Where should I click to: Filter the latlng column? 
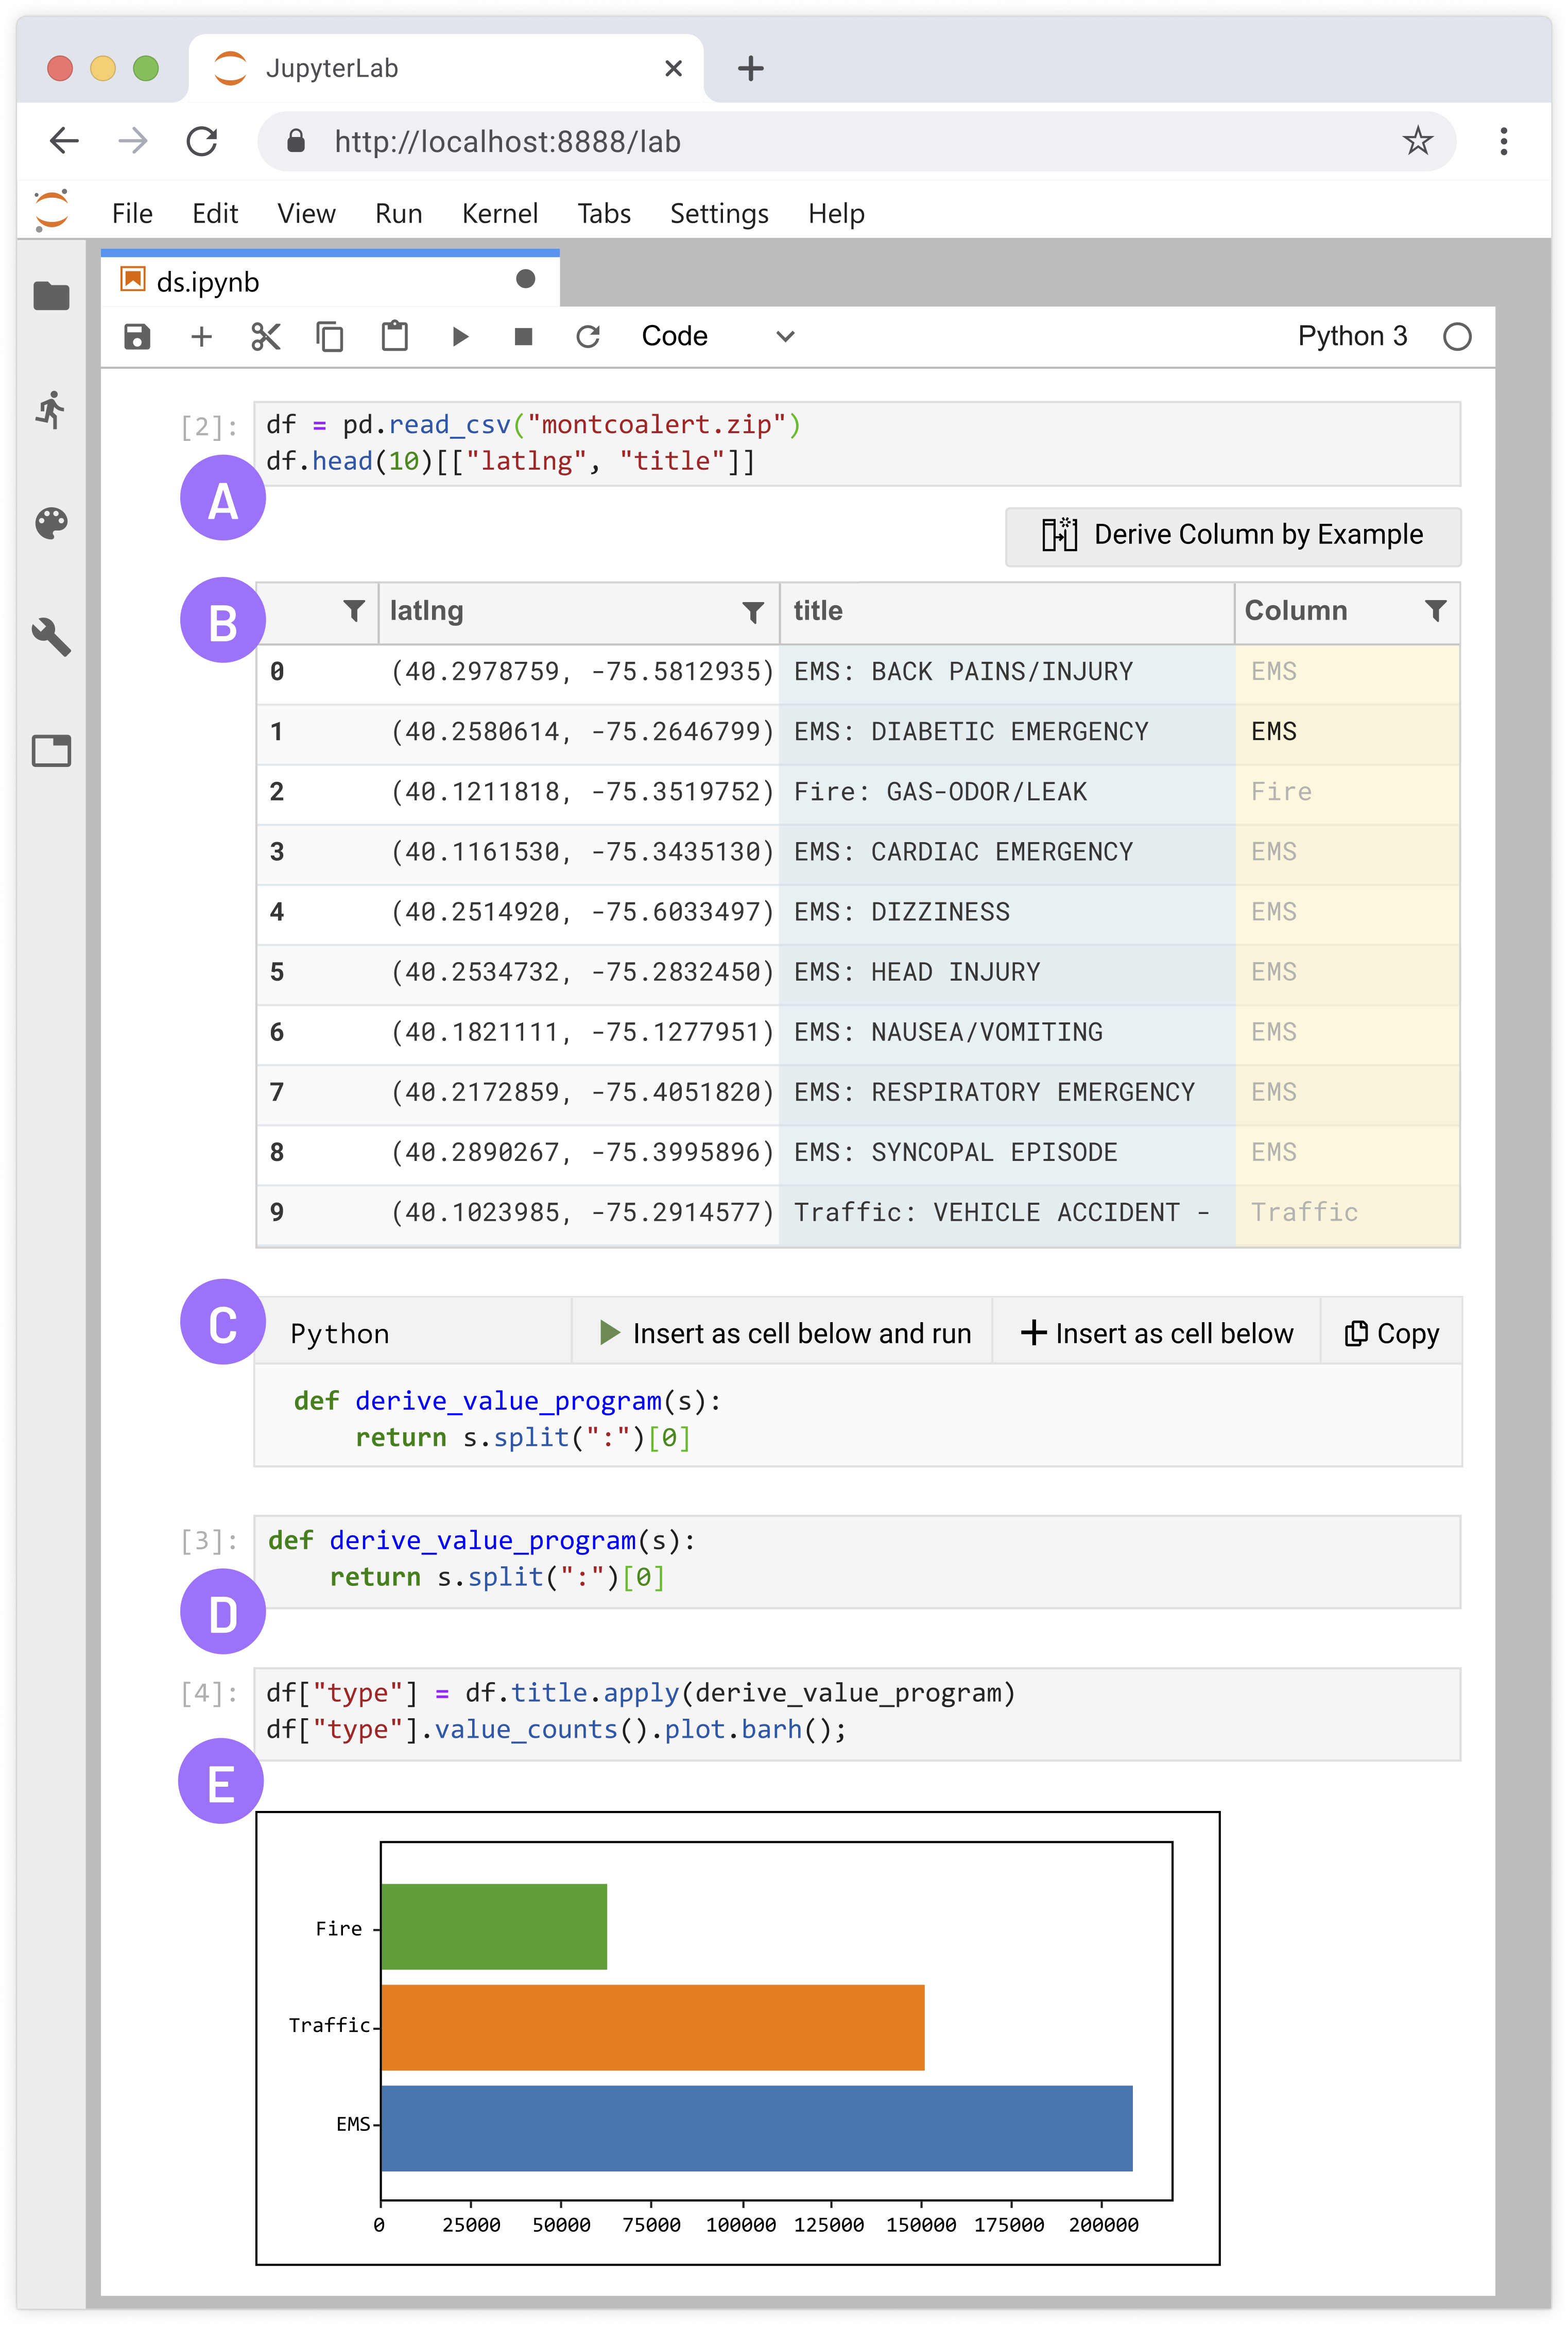coord(753,612)
